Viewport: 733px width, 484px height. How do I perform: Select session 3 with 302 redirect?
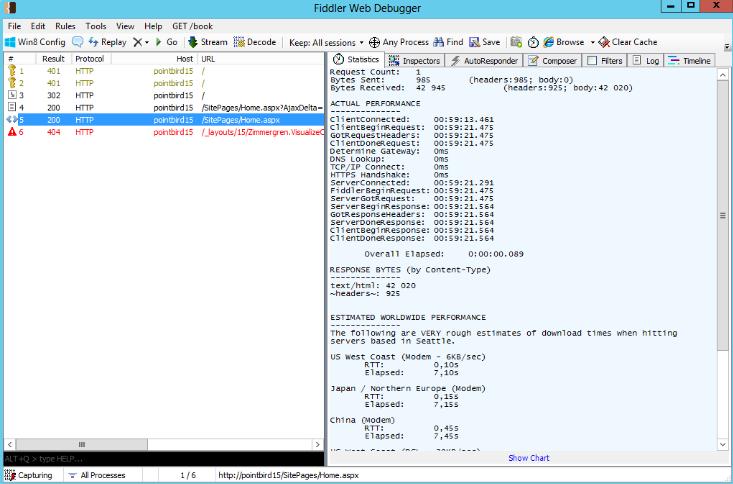pos(164,95)
